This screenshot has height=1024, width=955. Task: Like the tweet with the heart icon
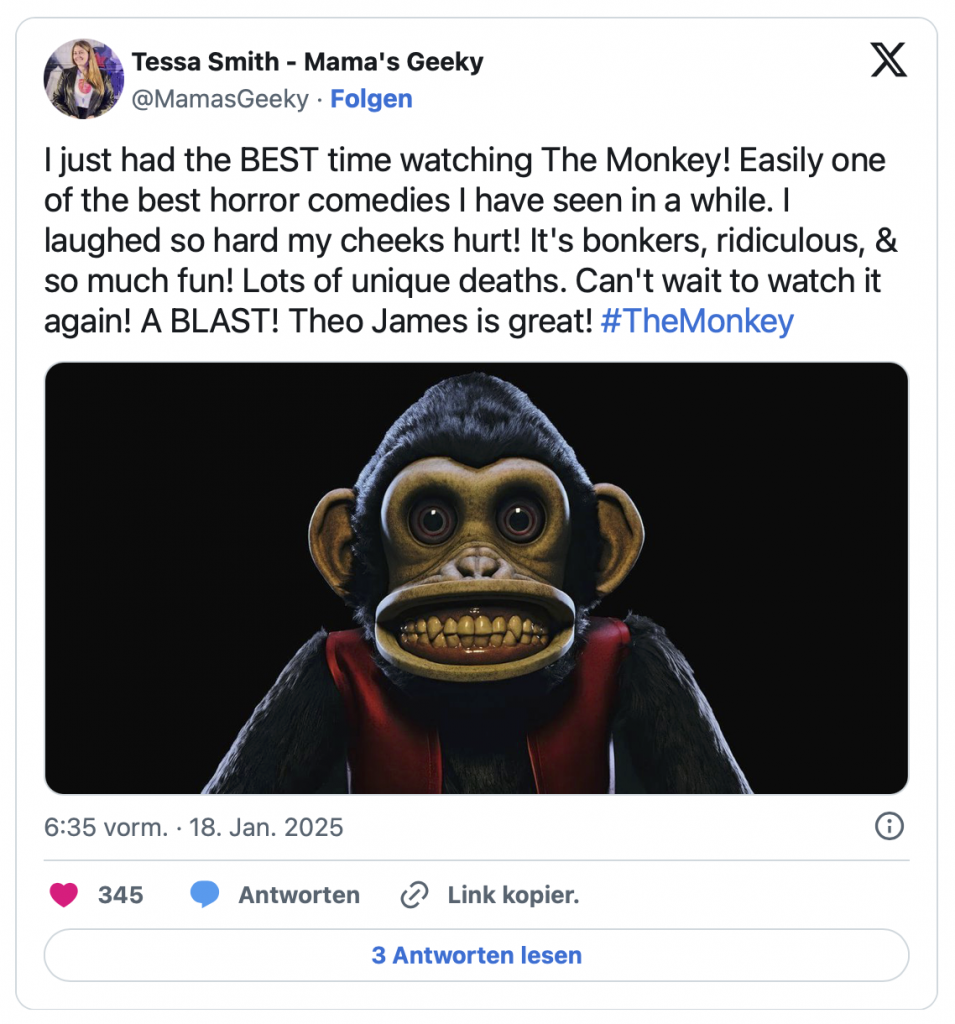(64, 895)
